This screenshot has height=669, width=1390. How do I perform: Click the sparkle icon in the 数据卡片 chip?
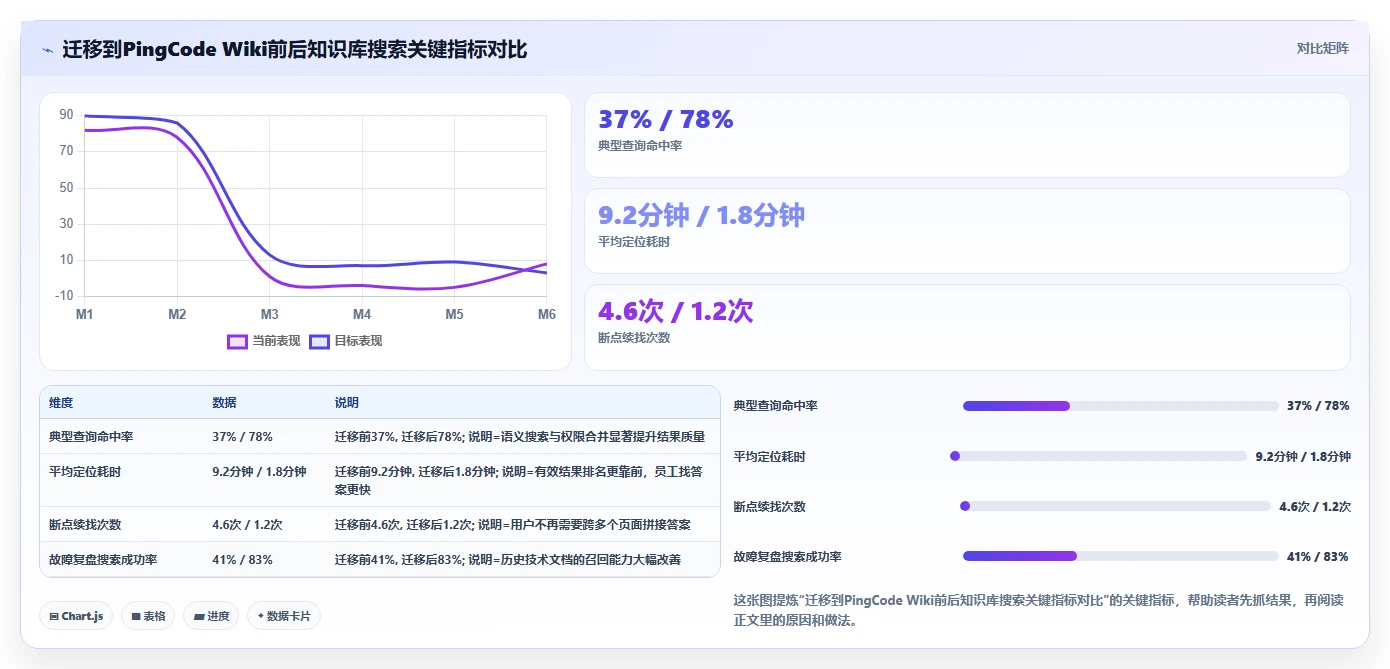[x=261, y=616]
